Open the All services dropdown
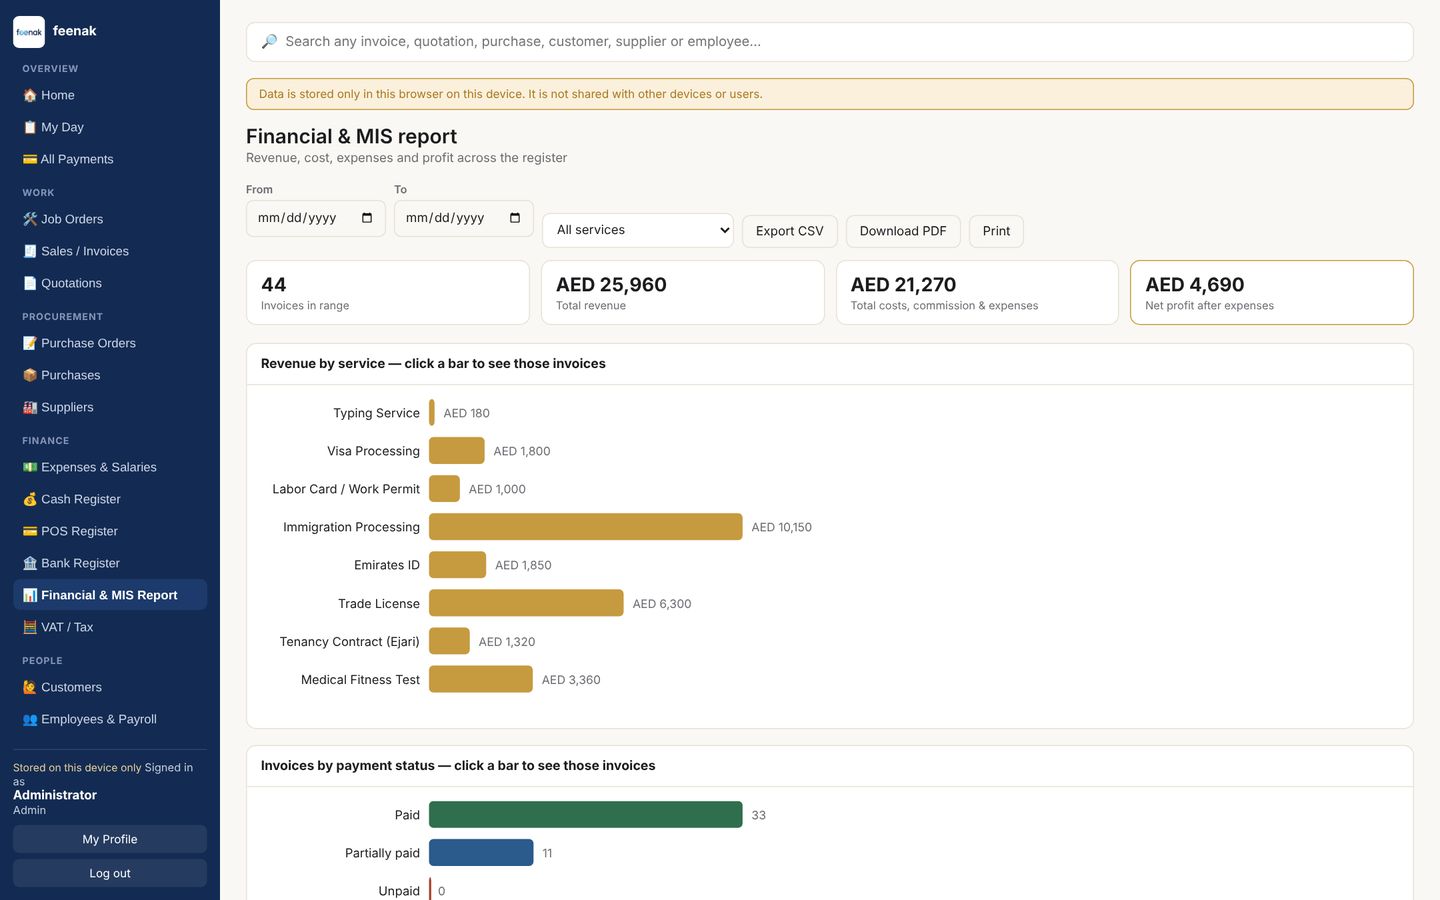 (638, 230)
